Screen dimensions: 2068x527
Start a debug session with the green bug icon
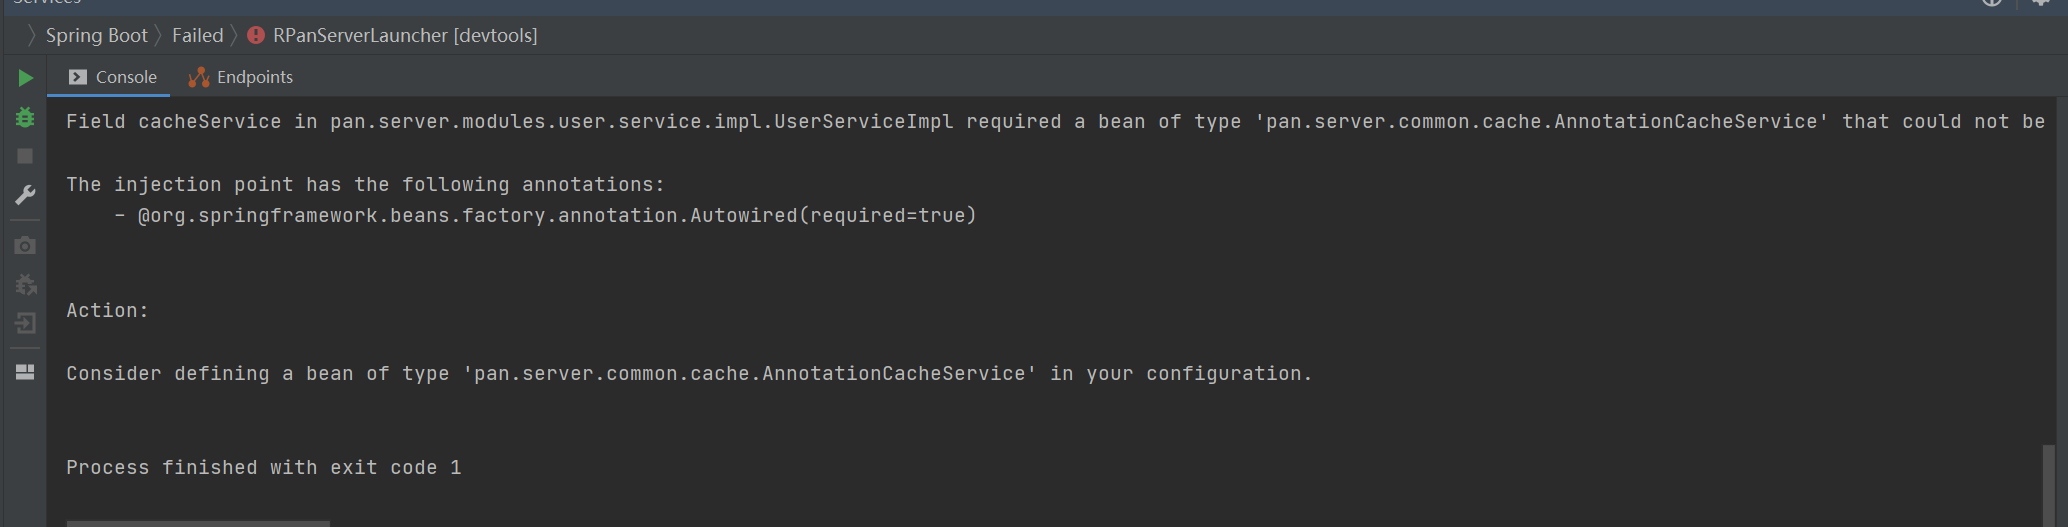click(x=26, y=117)
